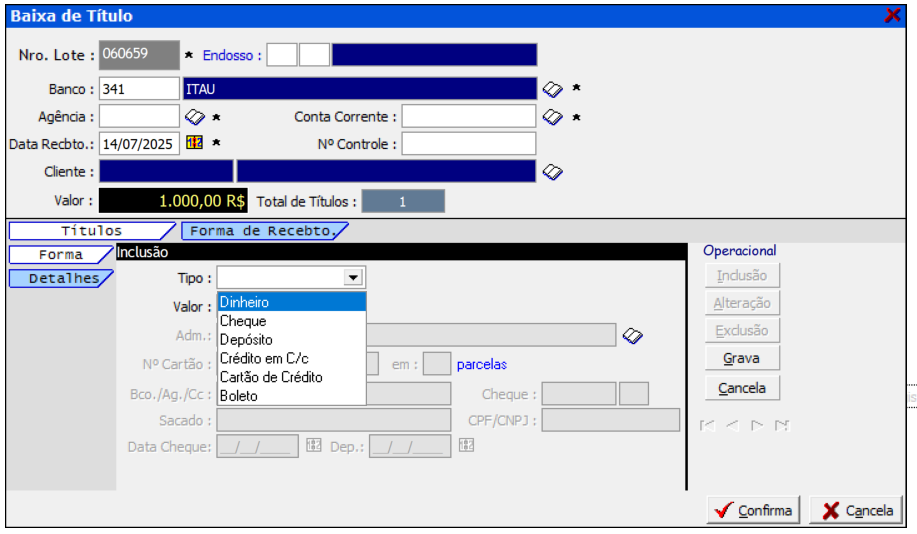Open Adm. lookup book icon

[x=631, y=335]
